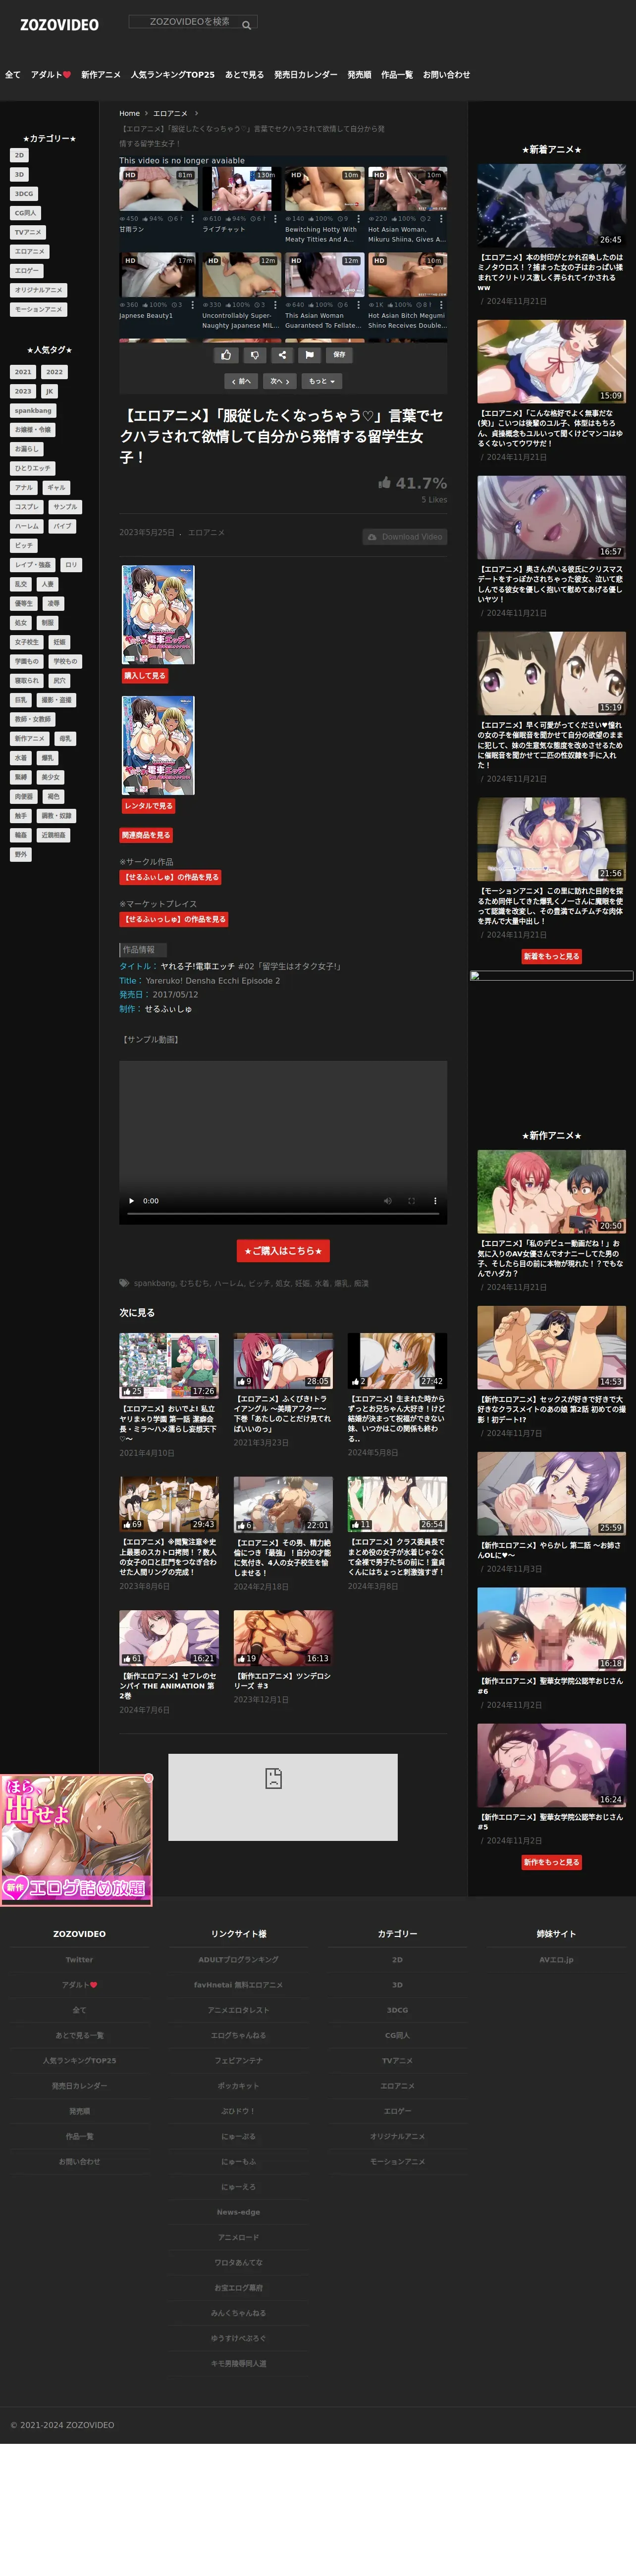
Task: Open the 作品一覧 footer link
Action: [x=79, y=2136]
